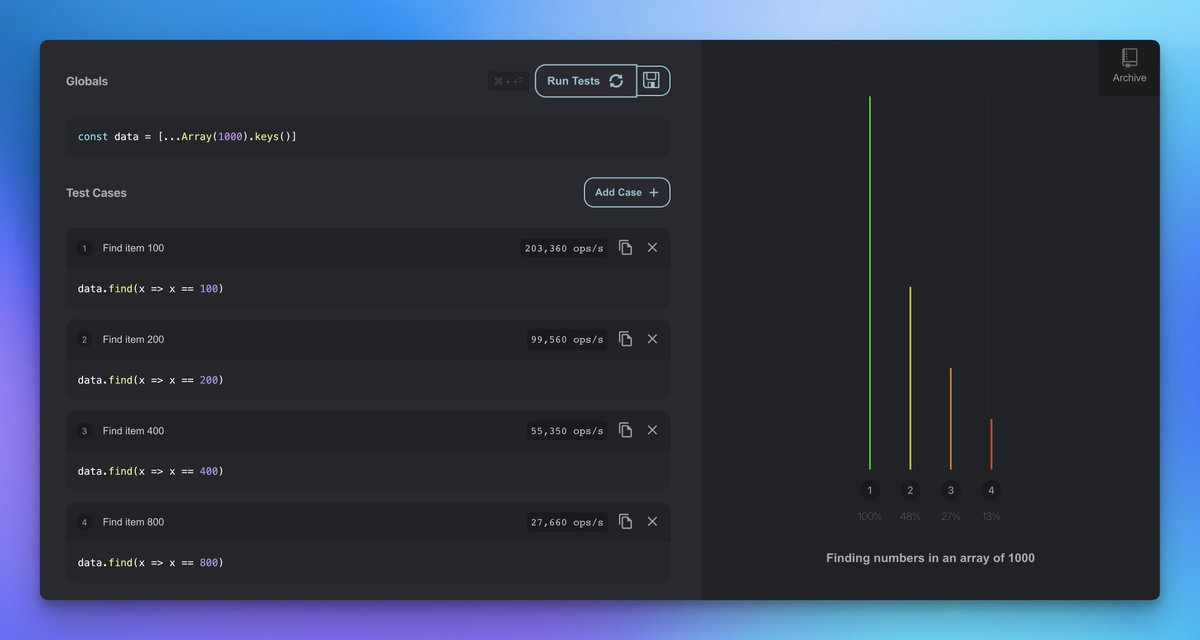The width and height of the screenshot is (1200, 640).
Task: Click the Run Tests button
Action: click(x=586, y=81)
